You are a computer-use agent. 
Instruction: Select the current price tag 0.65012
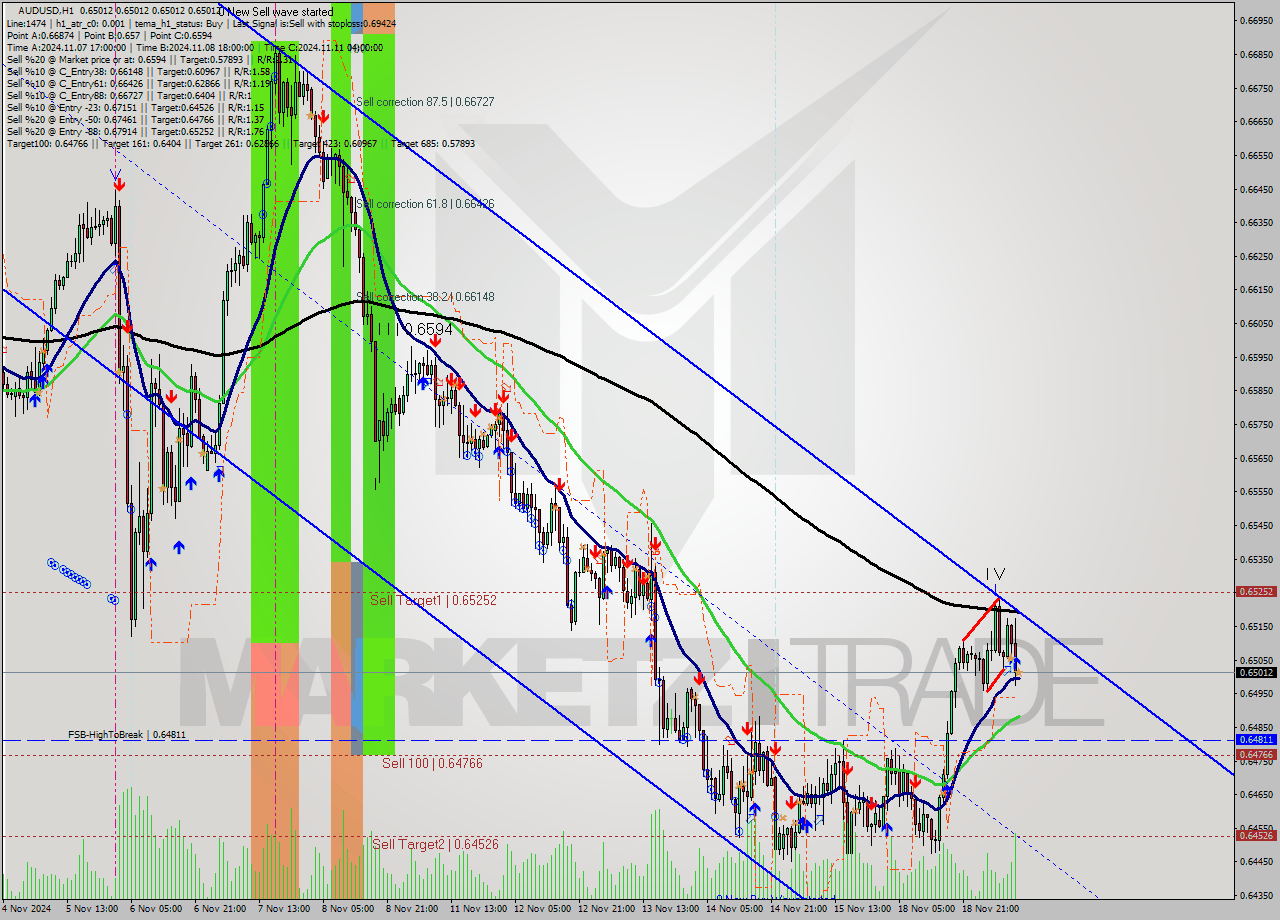pos(1257,672)
